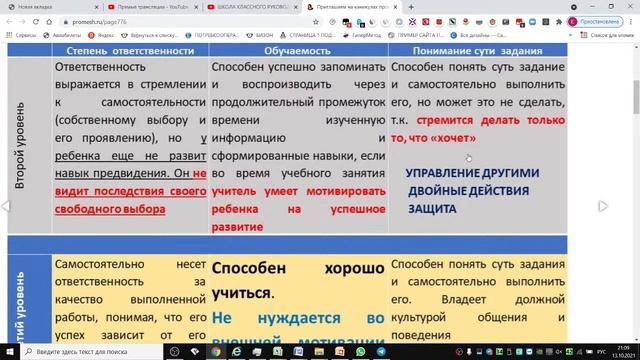Open the СТРАНИЦА 1 ПОД bookmark
This screenshot has width=640, height=360.
[x=308, y=36]
